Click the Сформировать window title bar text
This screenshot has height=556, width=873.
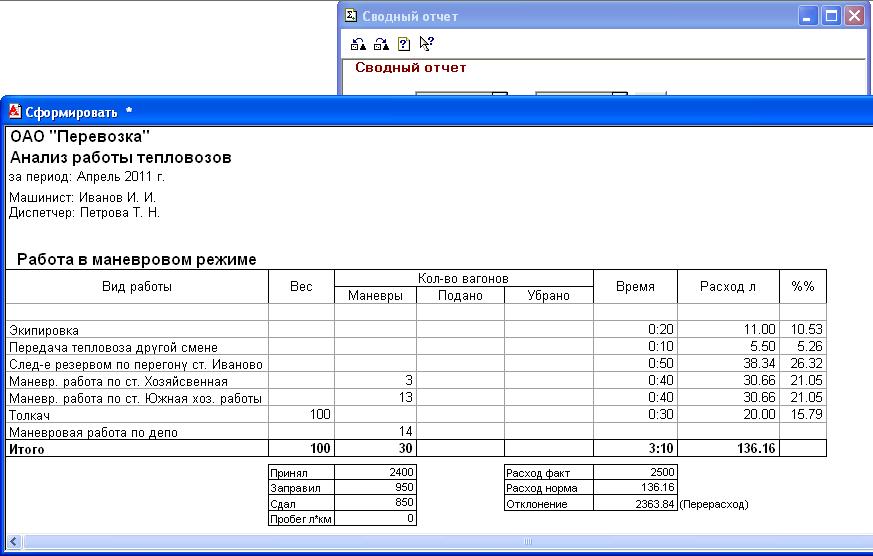(x=71, y=112)
